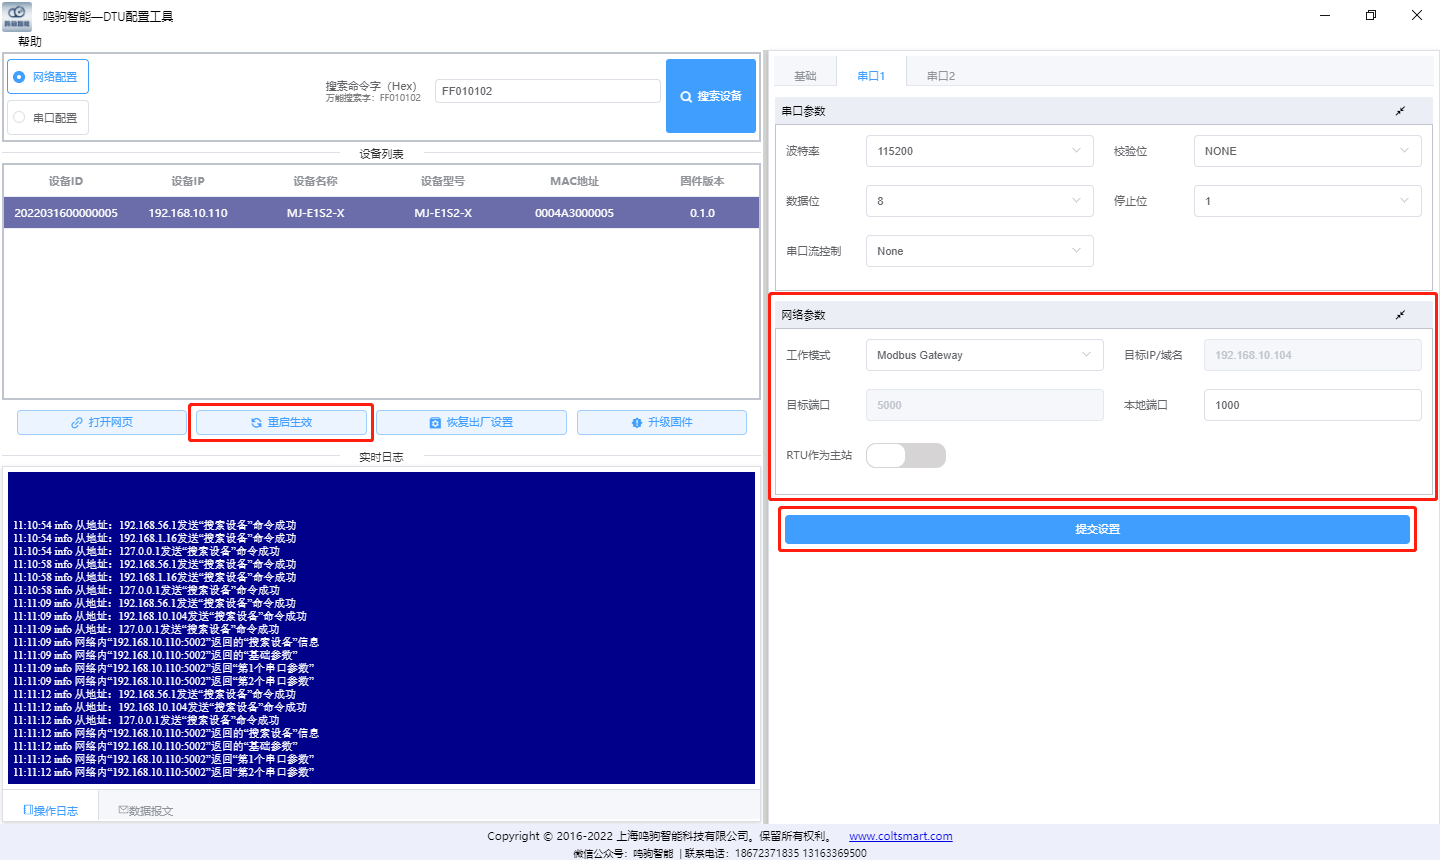Click the 网络参数 panel header
Image resolution: width=1440 pixels, height=860 pixels.
click(1104, 315)
